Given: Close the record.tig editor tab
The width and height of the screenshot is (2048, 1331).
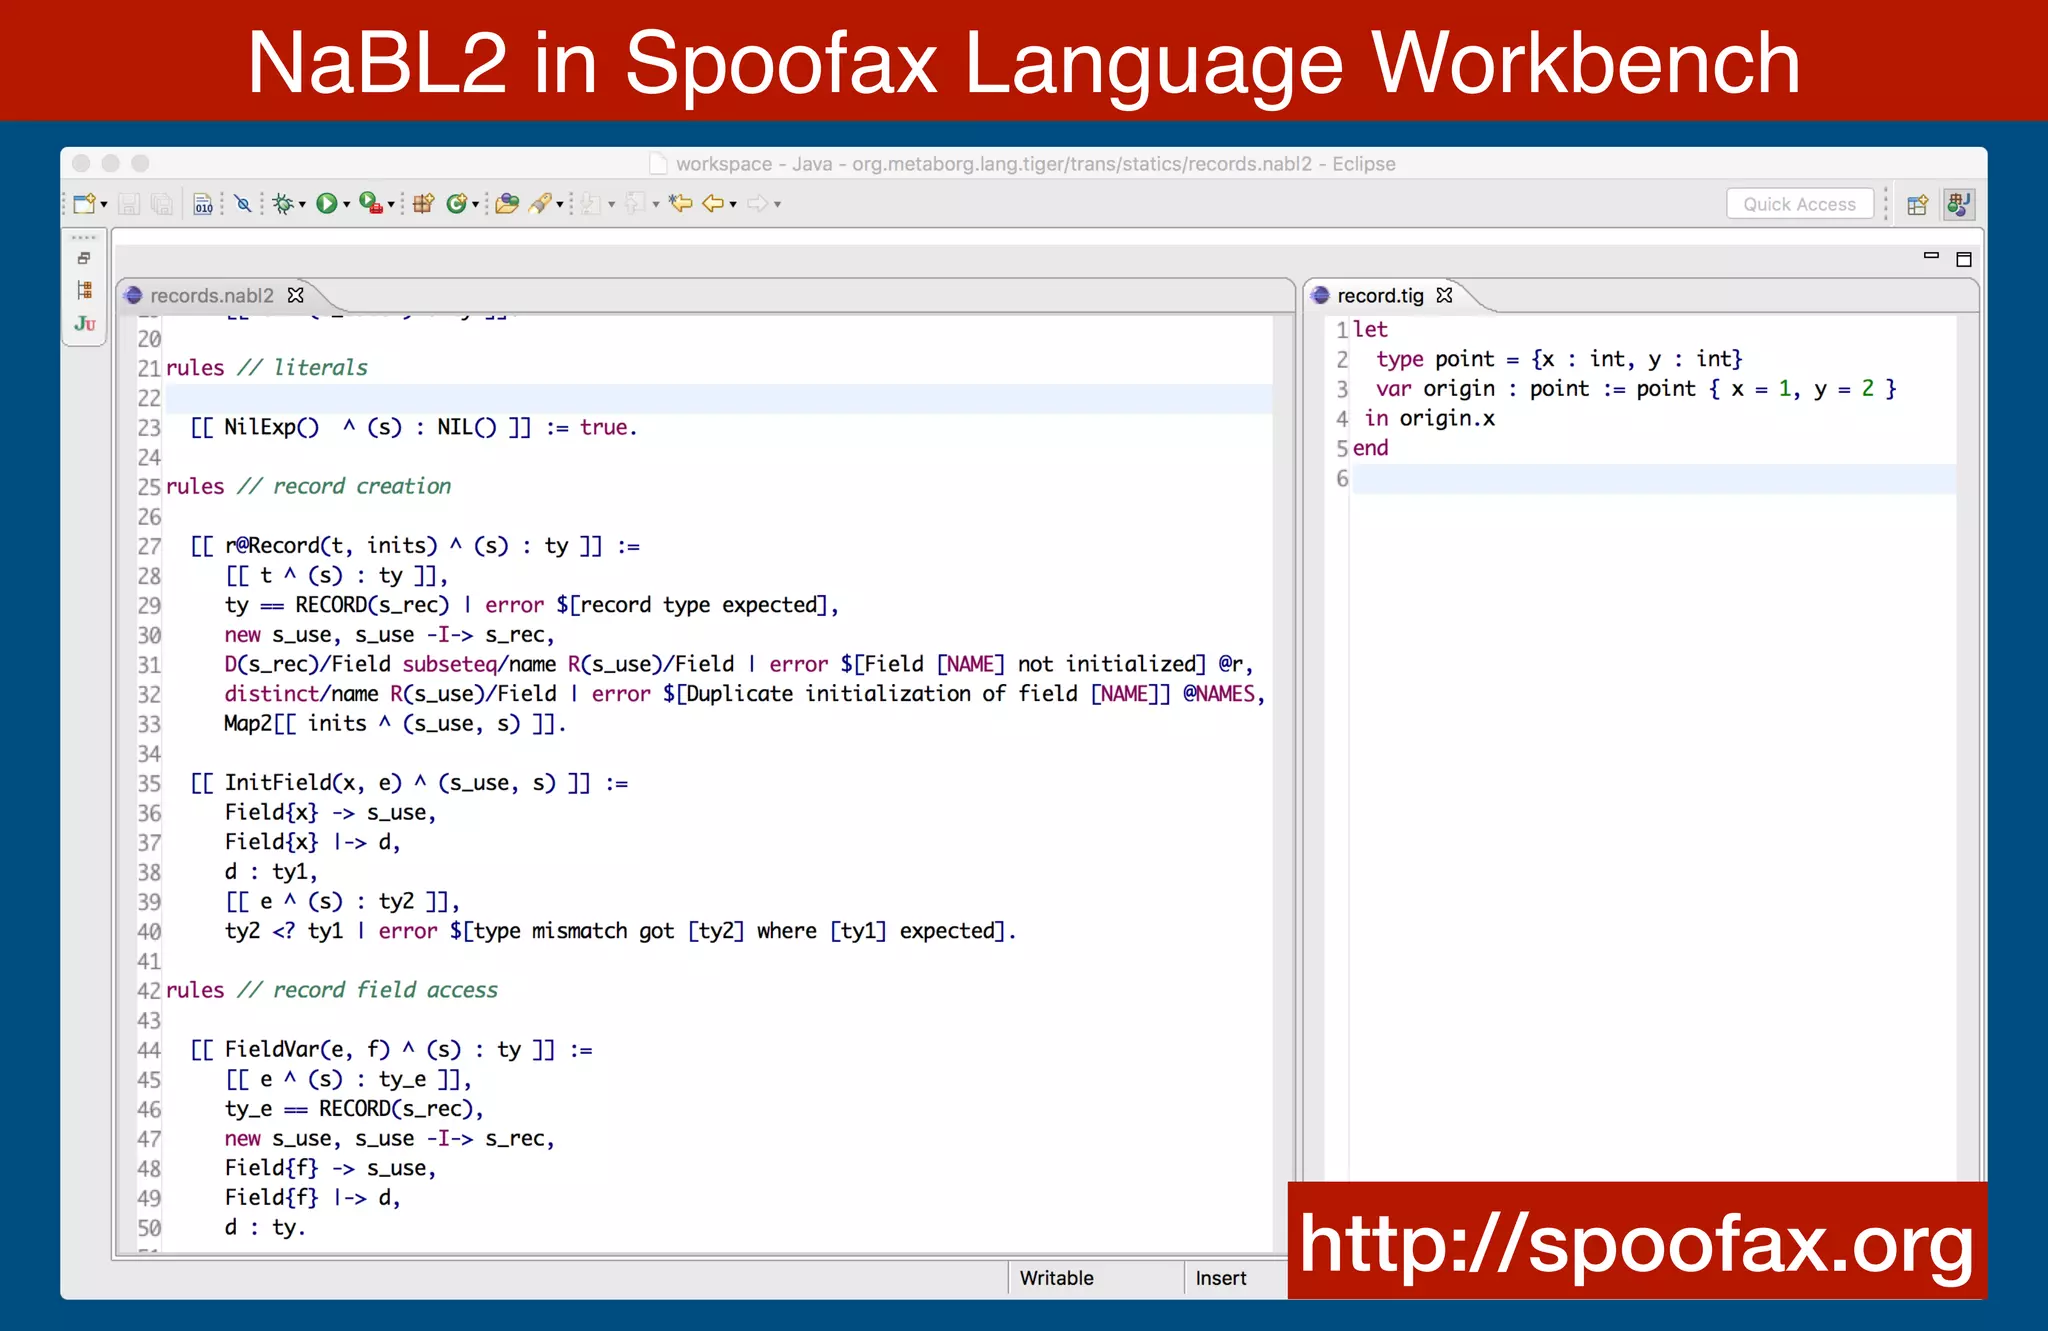Looking at the screenshot, I should (x=1444, y=295).
